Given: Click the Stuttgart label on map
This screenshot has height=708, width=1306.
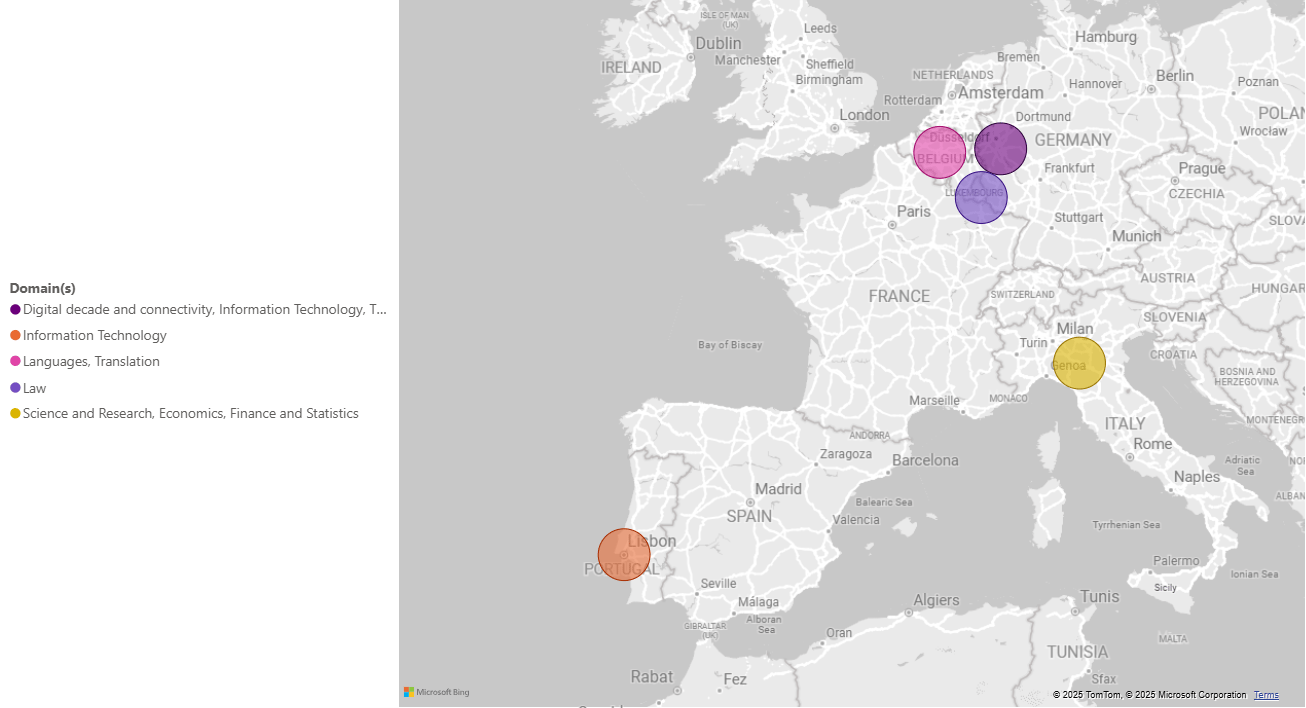Looking at the screenshot, I should point(1078,218).
